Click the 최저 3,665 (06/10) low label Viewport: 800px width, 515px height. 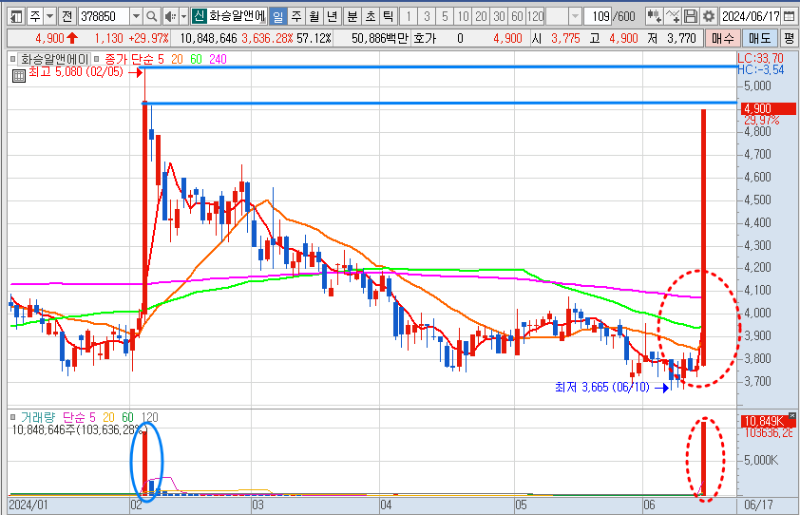[602, 387]
